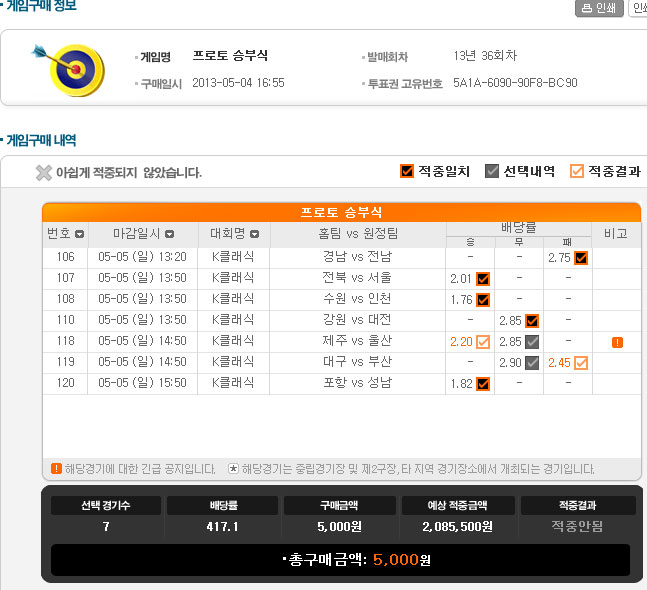Toggle the 2.85 draw checkbox for match 110

(532, 321)
